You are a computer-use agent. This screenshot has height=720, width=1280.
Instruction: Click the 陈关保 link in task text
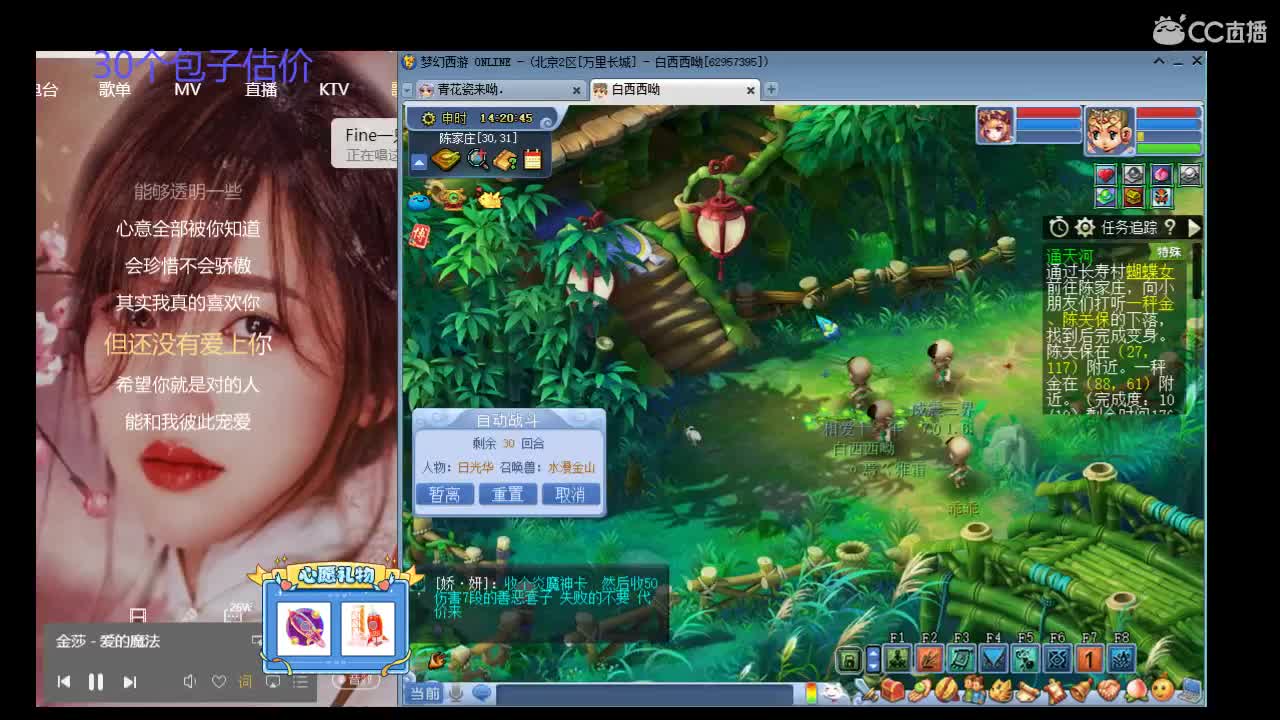click(1085, 320)
